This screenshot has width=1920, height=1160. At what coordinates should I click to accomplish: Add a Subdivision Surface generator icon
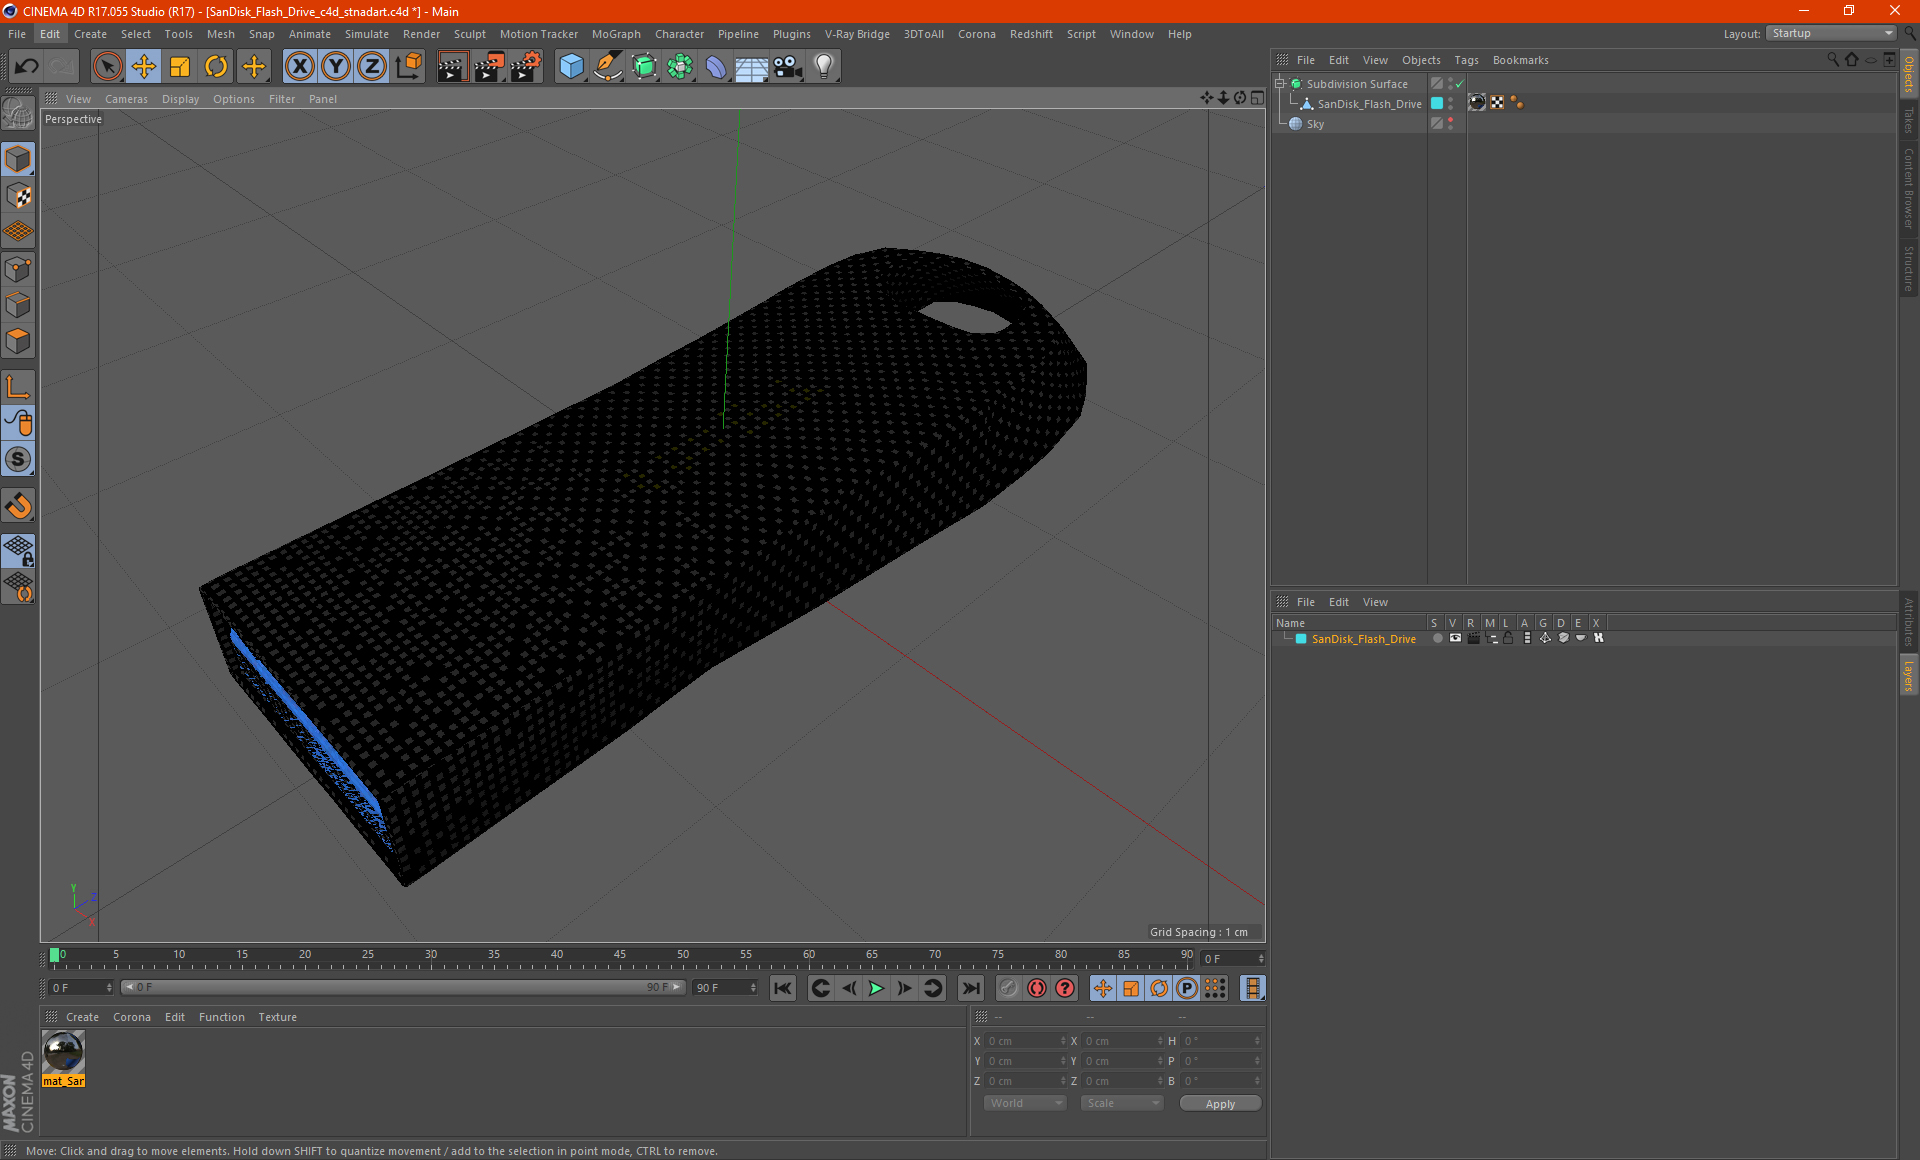[644, 67]
